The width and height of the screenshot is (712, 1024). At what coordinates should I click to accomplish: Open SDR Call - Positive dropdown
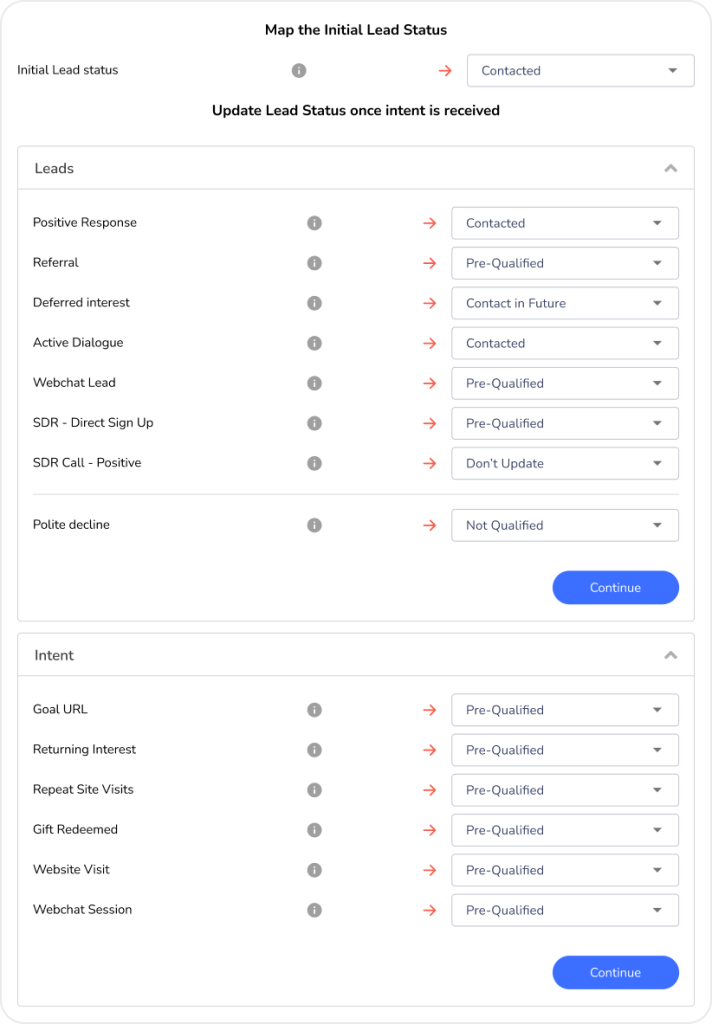[x=564, y=463]
